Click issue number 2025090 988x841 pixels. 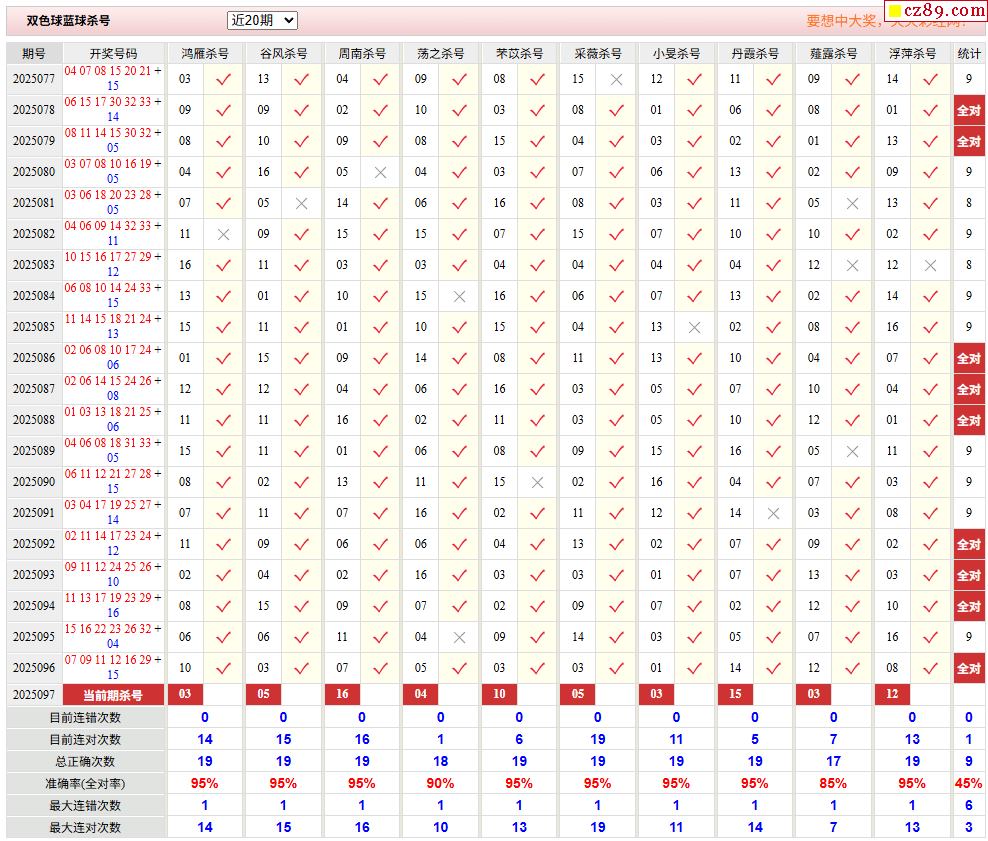(x=34, y=483)
